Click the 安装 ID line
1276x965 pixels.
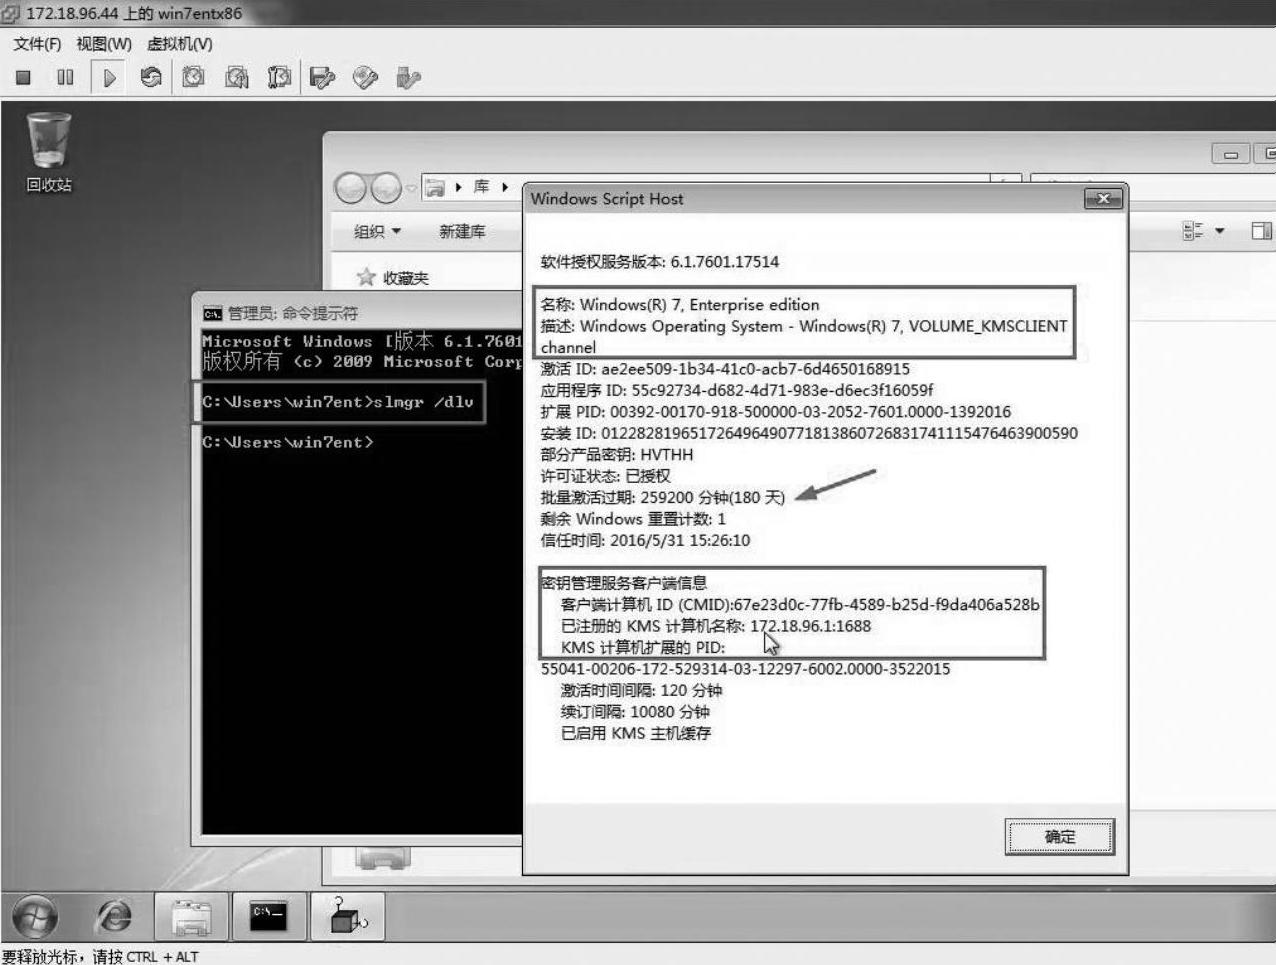coord(809,433)
